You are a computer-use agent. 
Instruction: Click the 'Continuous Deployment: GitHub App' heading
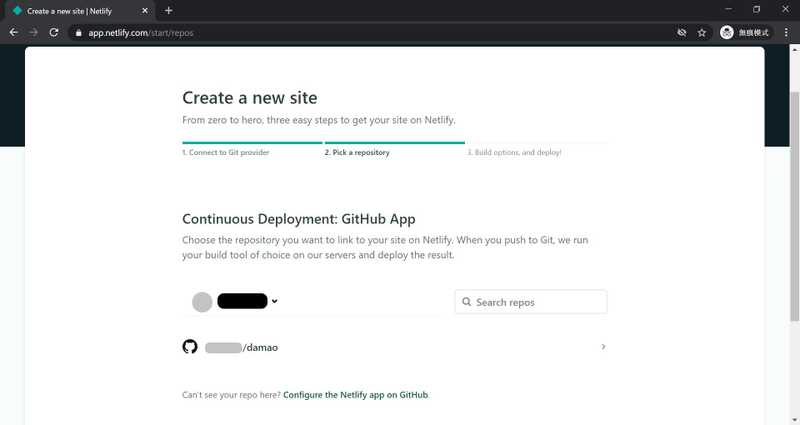(298, 219)
